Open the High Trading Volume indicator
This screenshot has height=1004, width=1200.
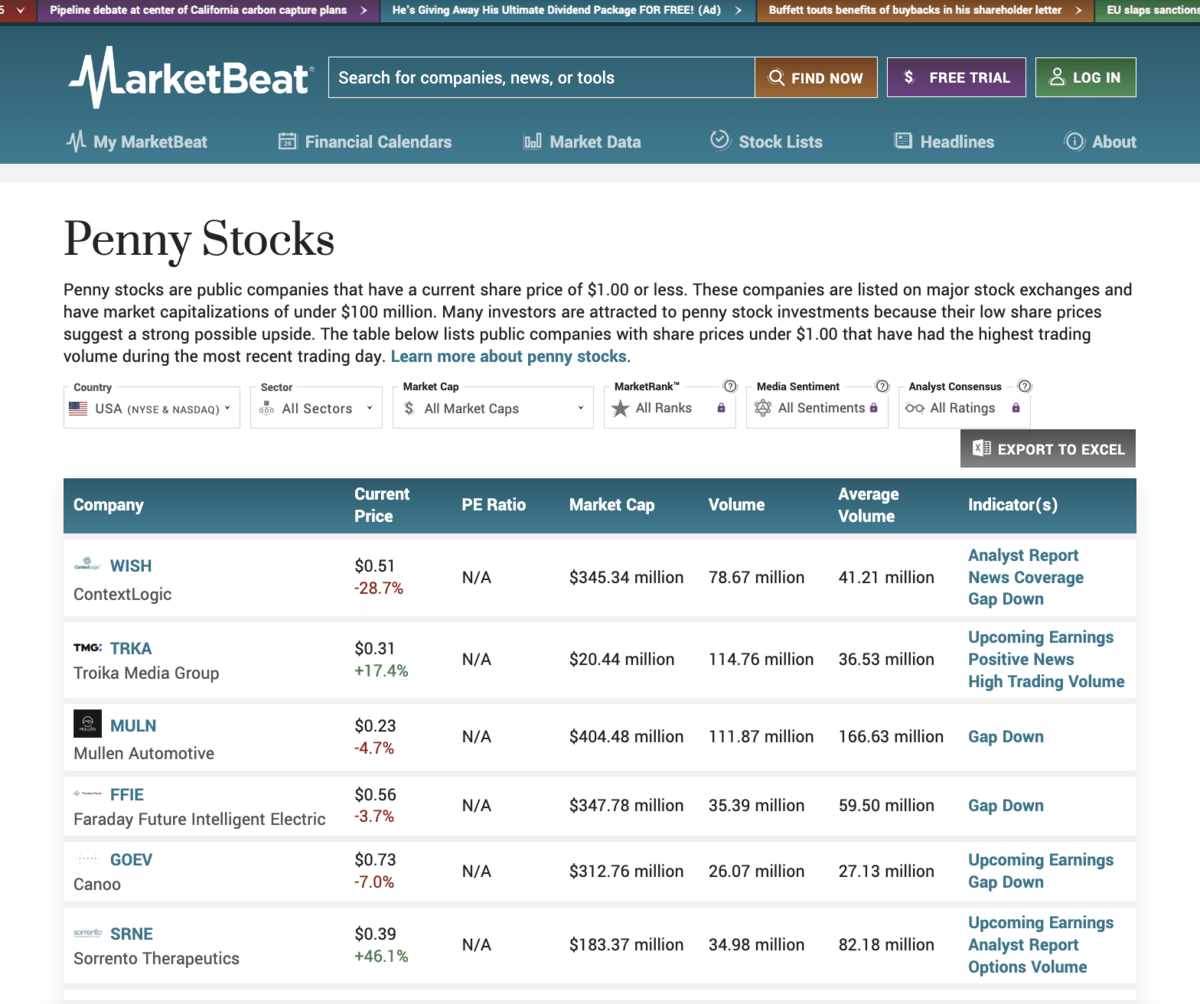click(x=1046, y=681)
